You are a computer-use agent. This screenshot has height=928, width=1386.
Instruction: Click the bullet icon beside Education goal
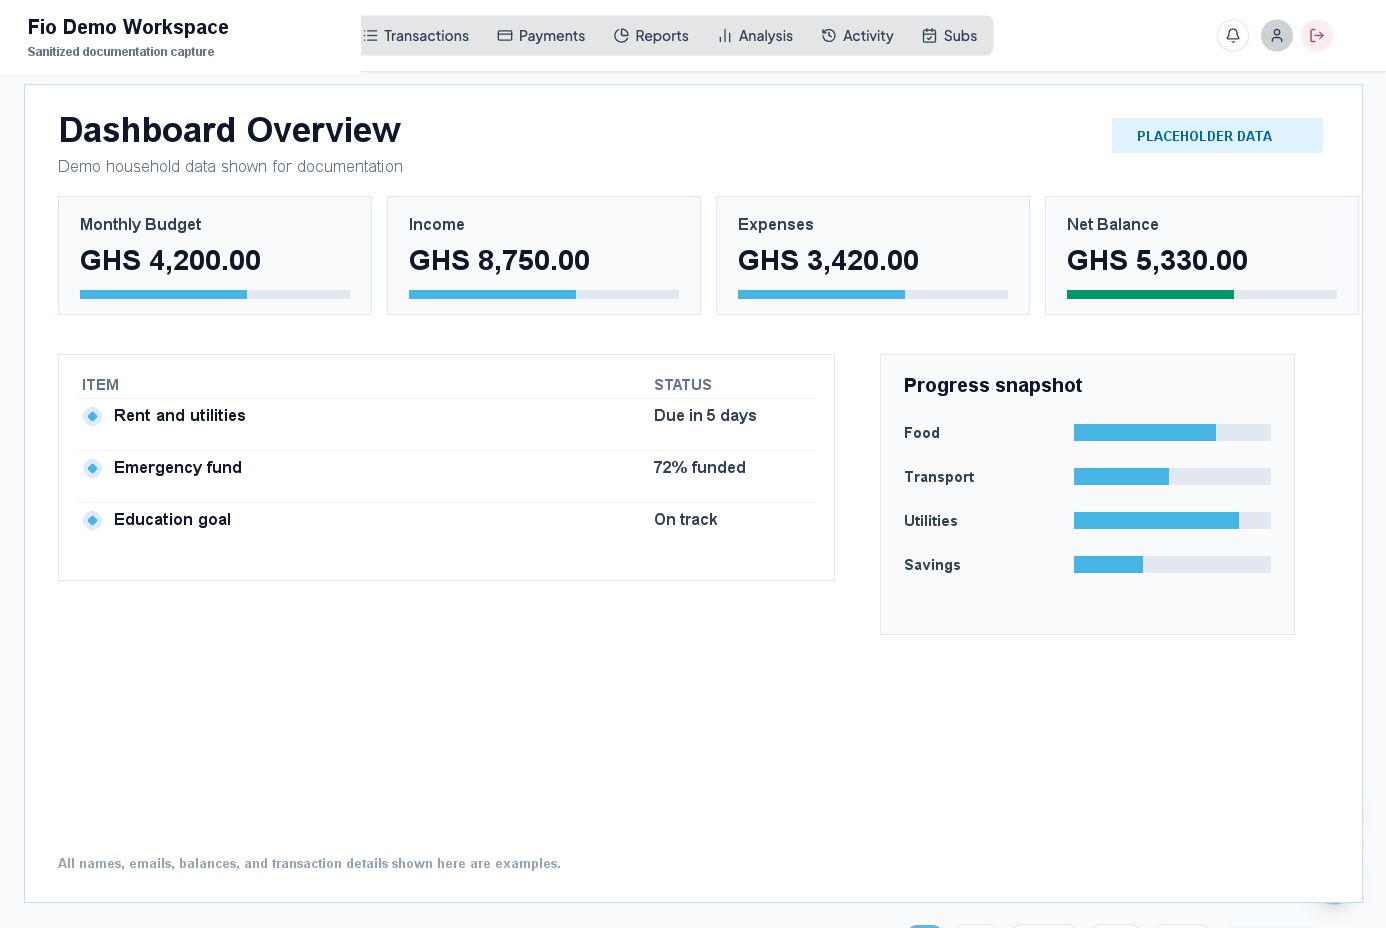pyautogui.click(x=92, y=520)
